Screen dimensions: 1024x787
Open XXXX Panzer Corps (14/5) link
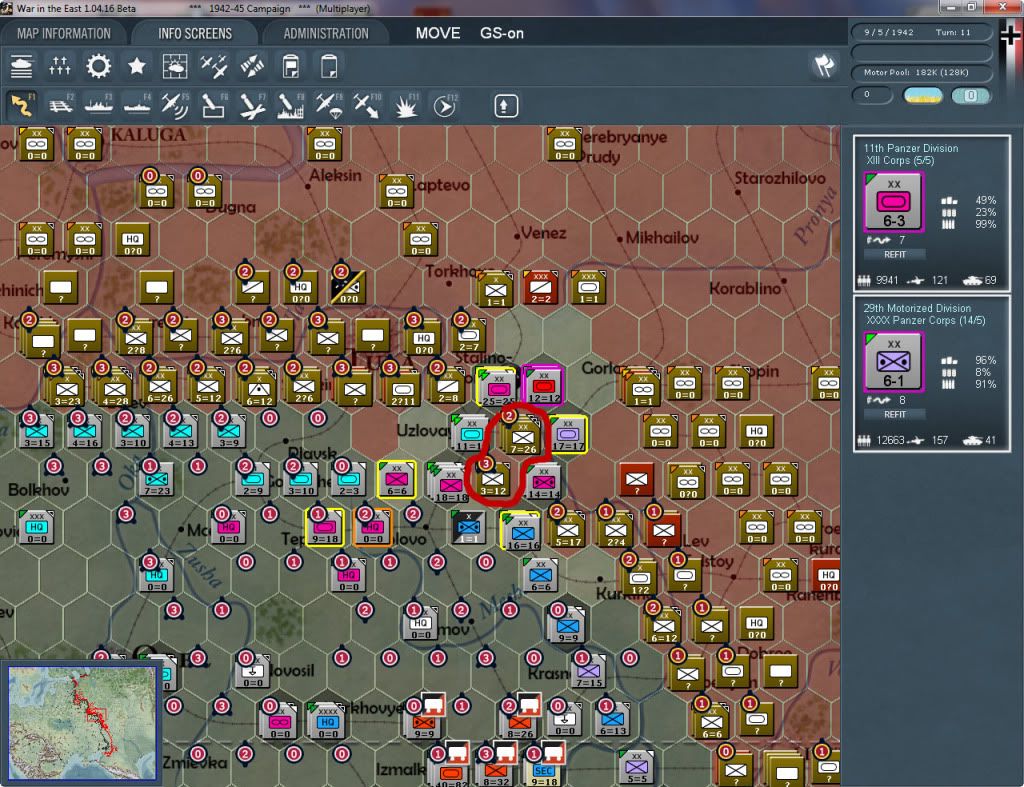click(x=925, y=321)
